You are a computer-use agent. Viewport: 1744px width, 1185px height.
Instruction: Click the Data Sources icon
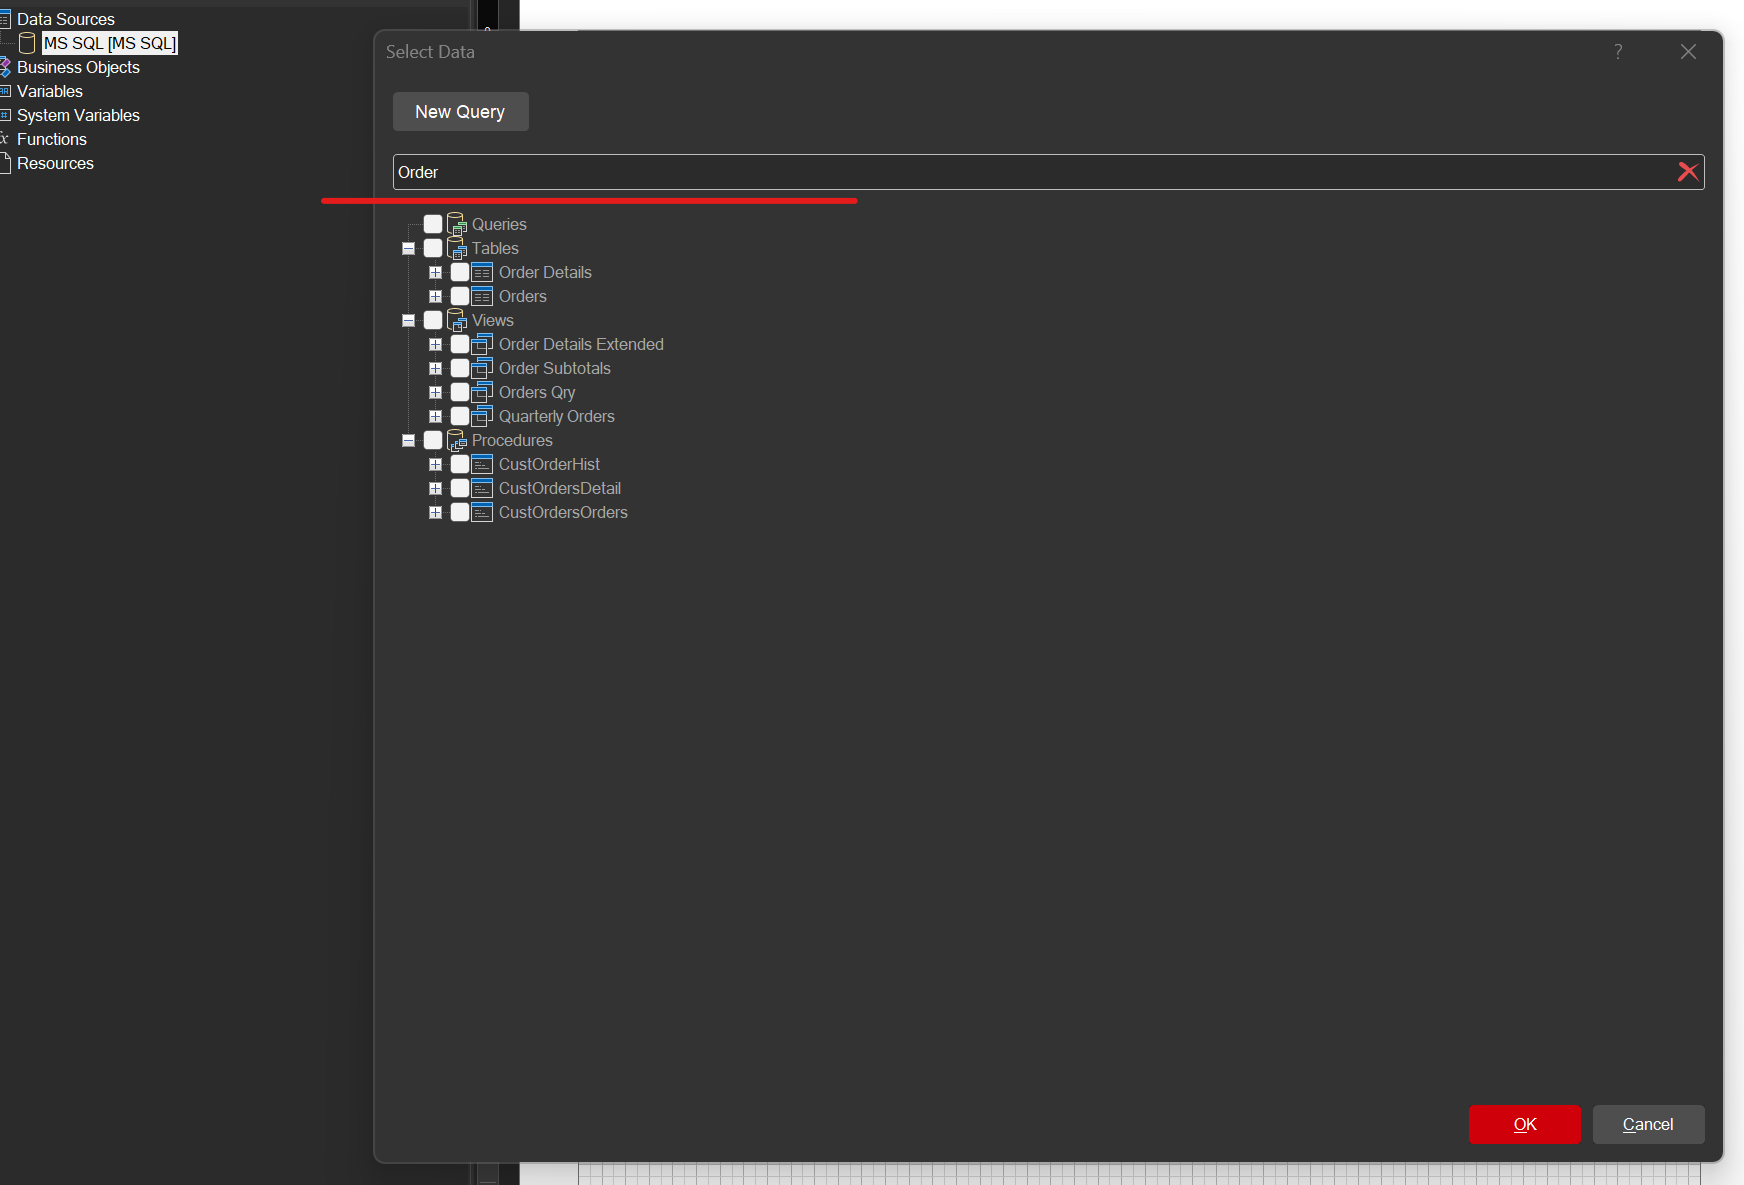5,19
